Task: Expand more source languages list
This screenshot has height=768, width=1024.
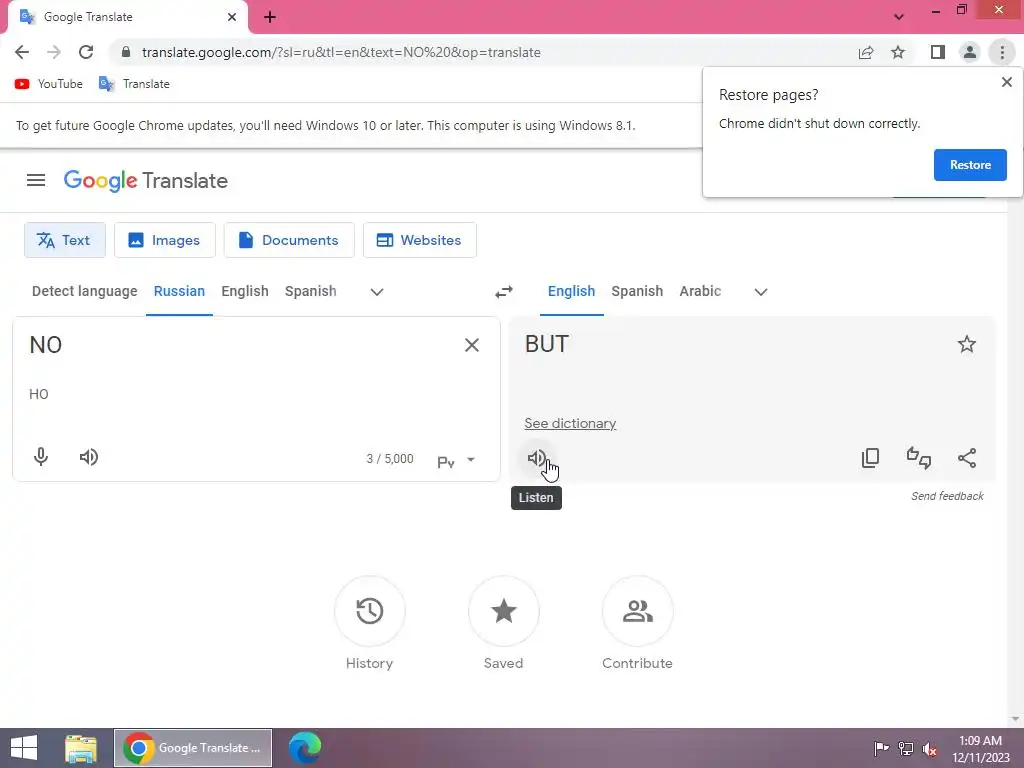Action: (x=377, y=292)
